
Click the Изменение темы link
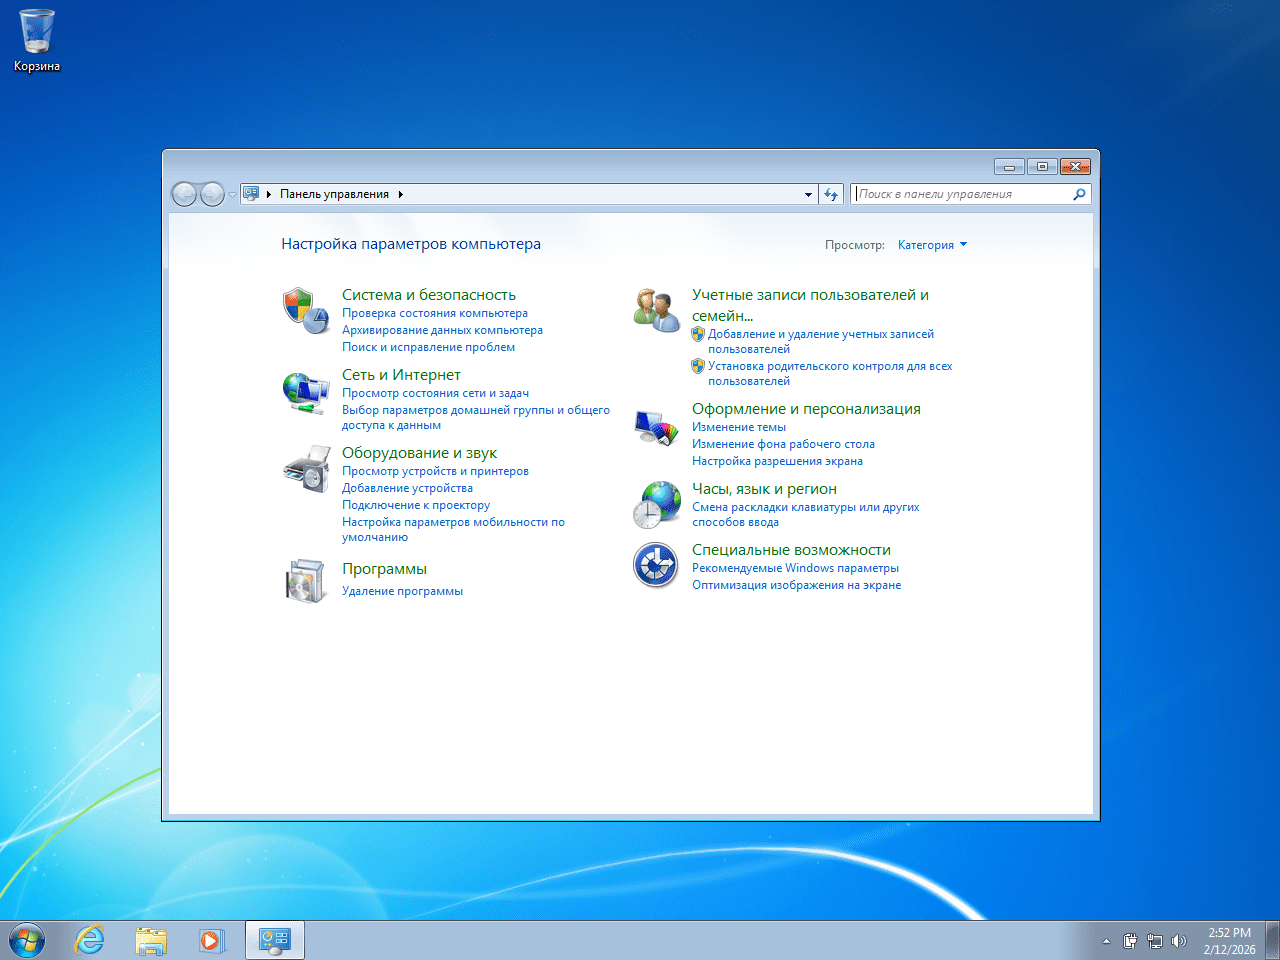pos(738,427)
